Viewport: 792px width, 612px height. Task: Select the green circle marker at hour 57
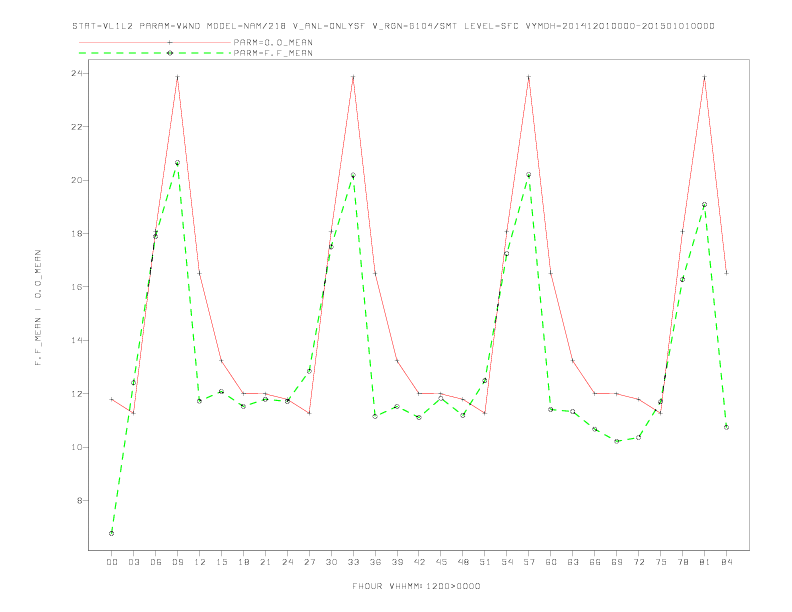(x=529, y=175)
